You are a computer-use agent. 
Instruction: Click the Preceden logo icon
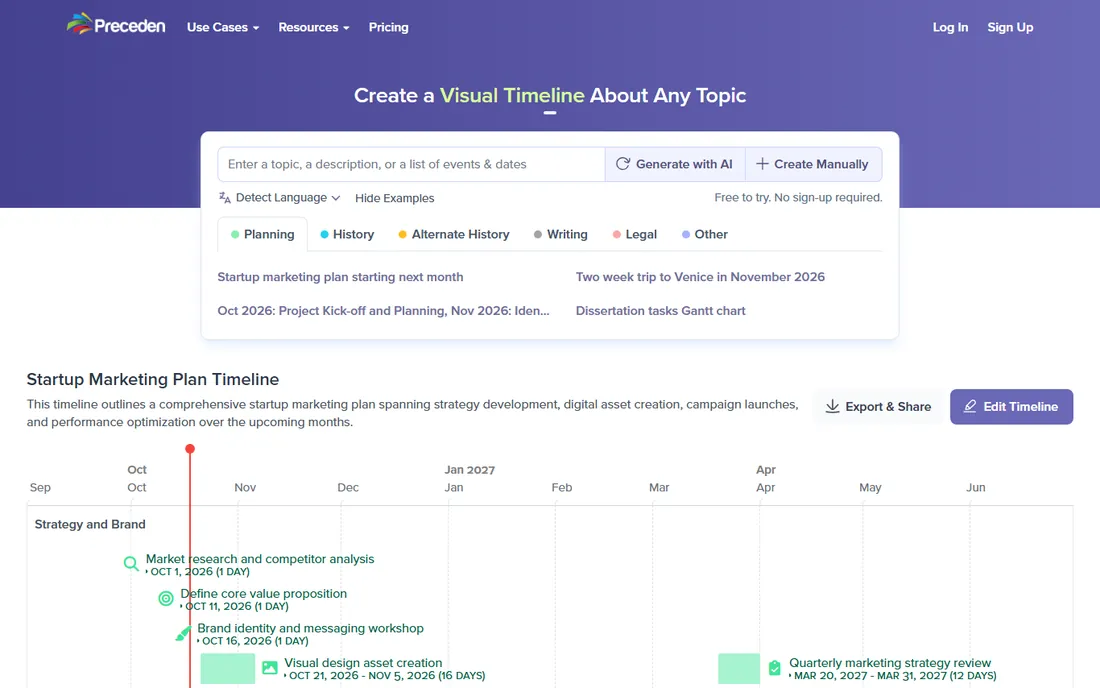click(x=79, y=25)
